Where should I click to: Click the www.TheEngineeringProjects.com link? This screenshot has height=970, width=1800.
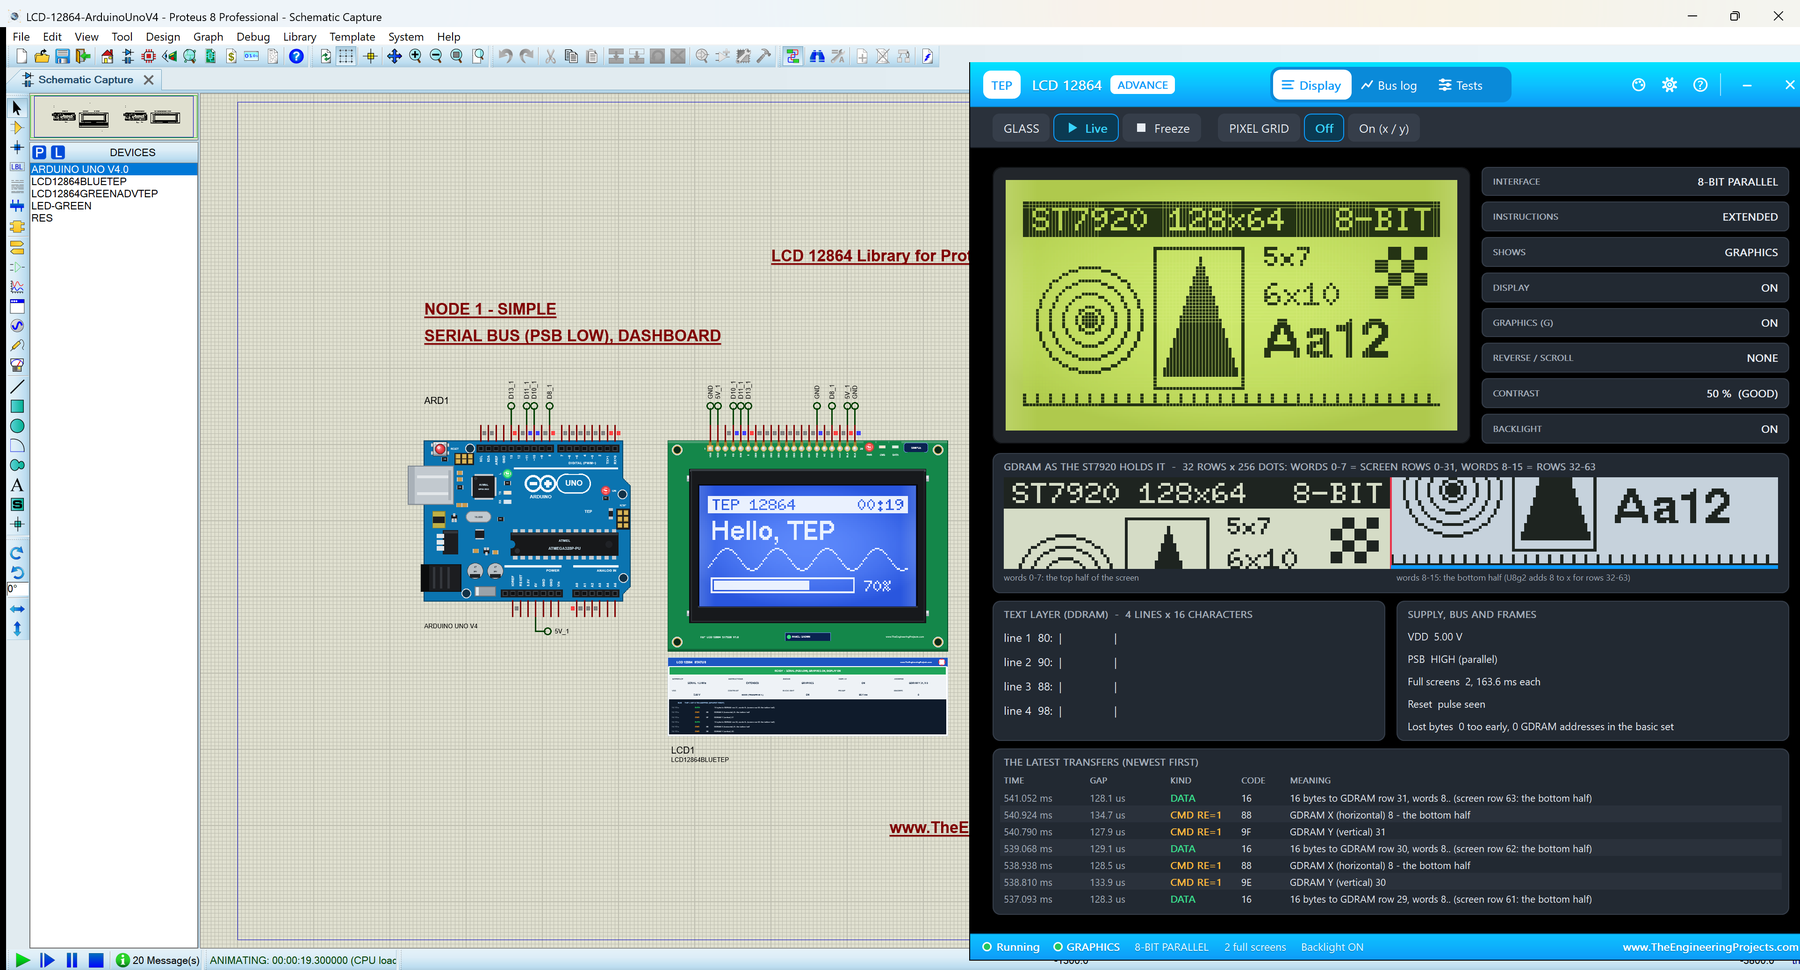pyautogui.click(x=1710, y=947)
